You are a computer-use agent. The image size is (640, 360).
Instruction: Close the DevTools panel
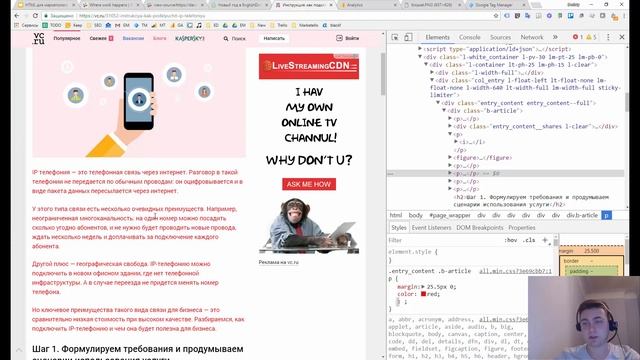[x=622, y=37]
